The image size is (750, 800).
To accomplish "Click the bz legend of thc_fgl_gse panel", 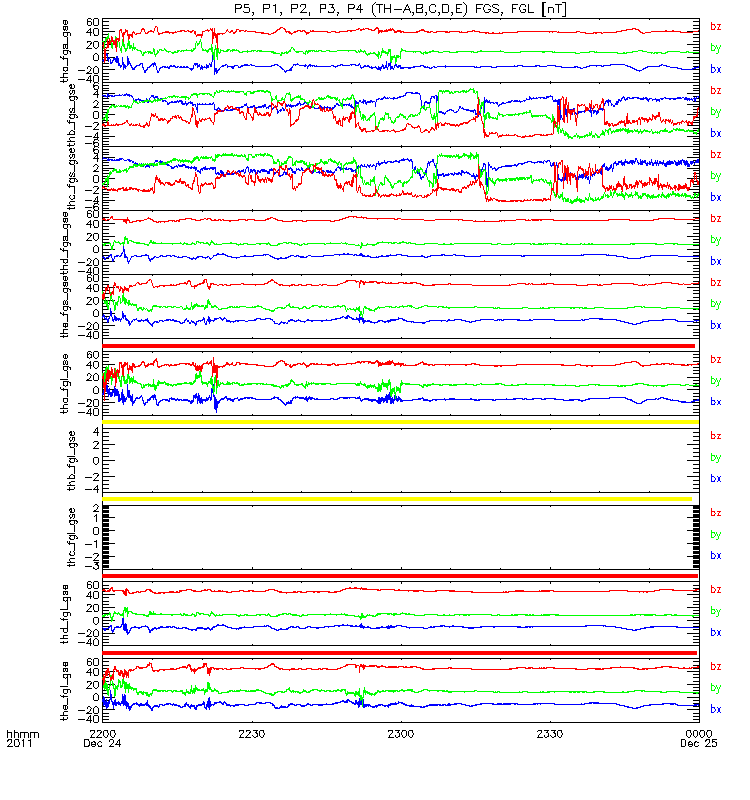I will 716,513.
